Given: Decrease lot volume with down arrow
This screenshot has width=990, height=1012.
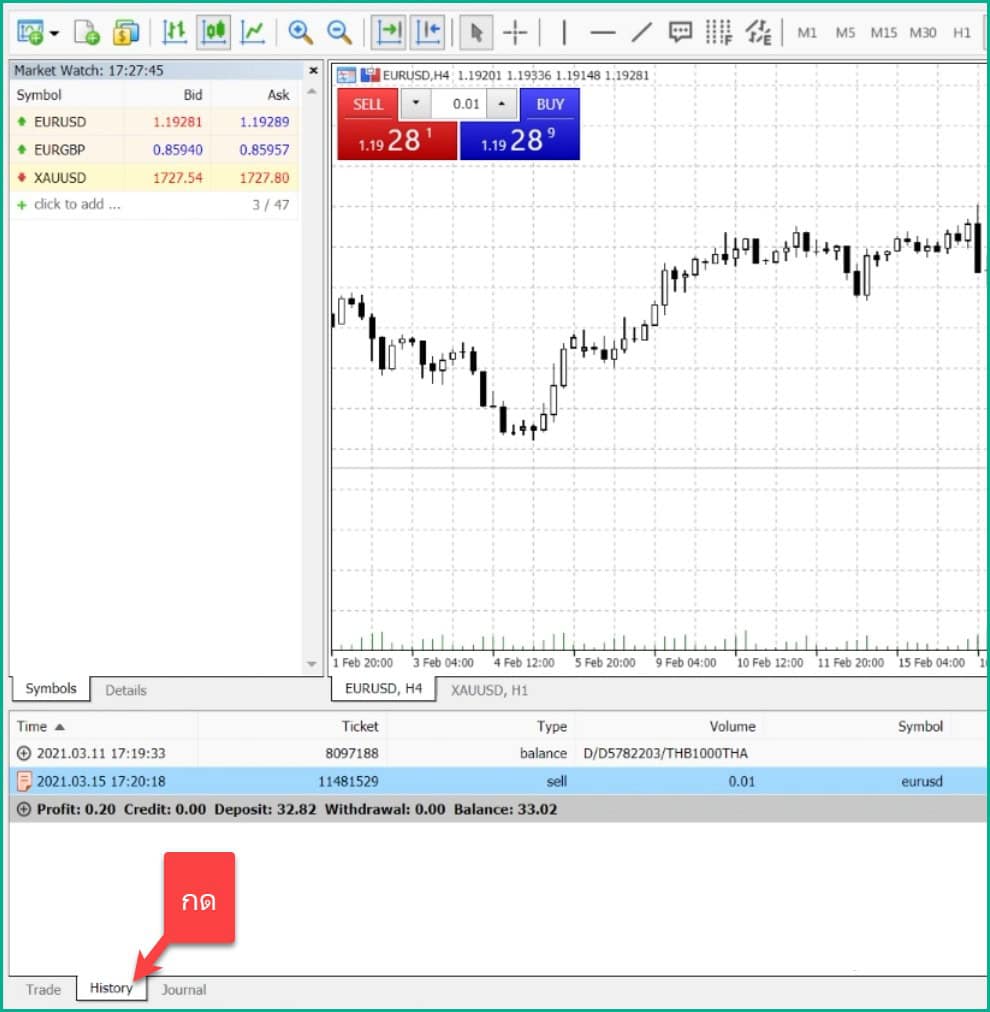Looking at the screenshot, I should [x=416, y=103].
